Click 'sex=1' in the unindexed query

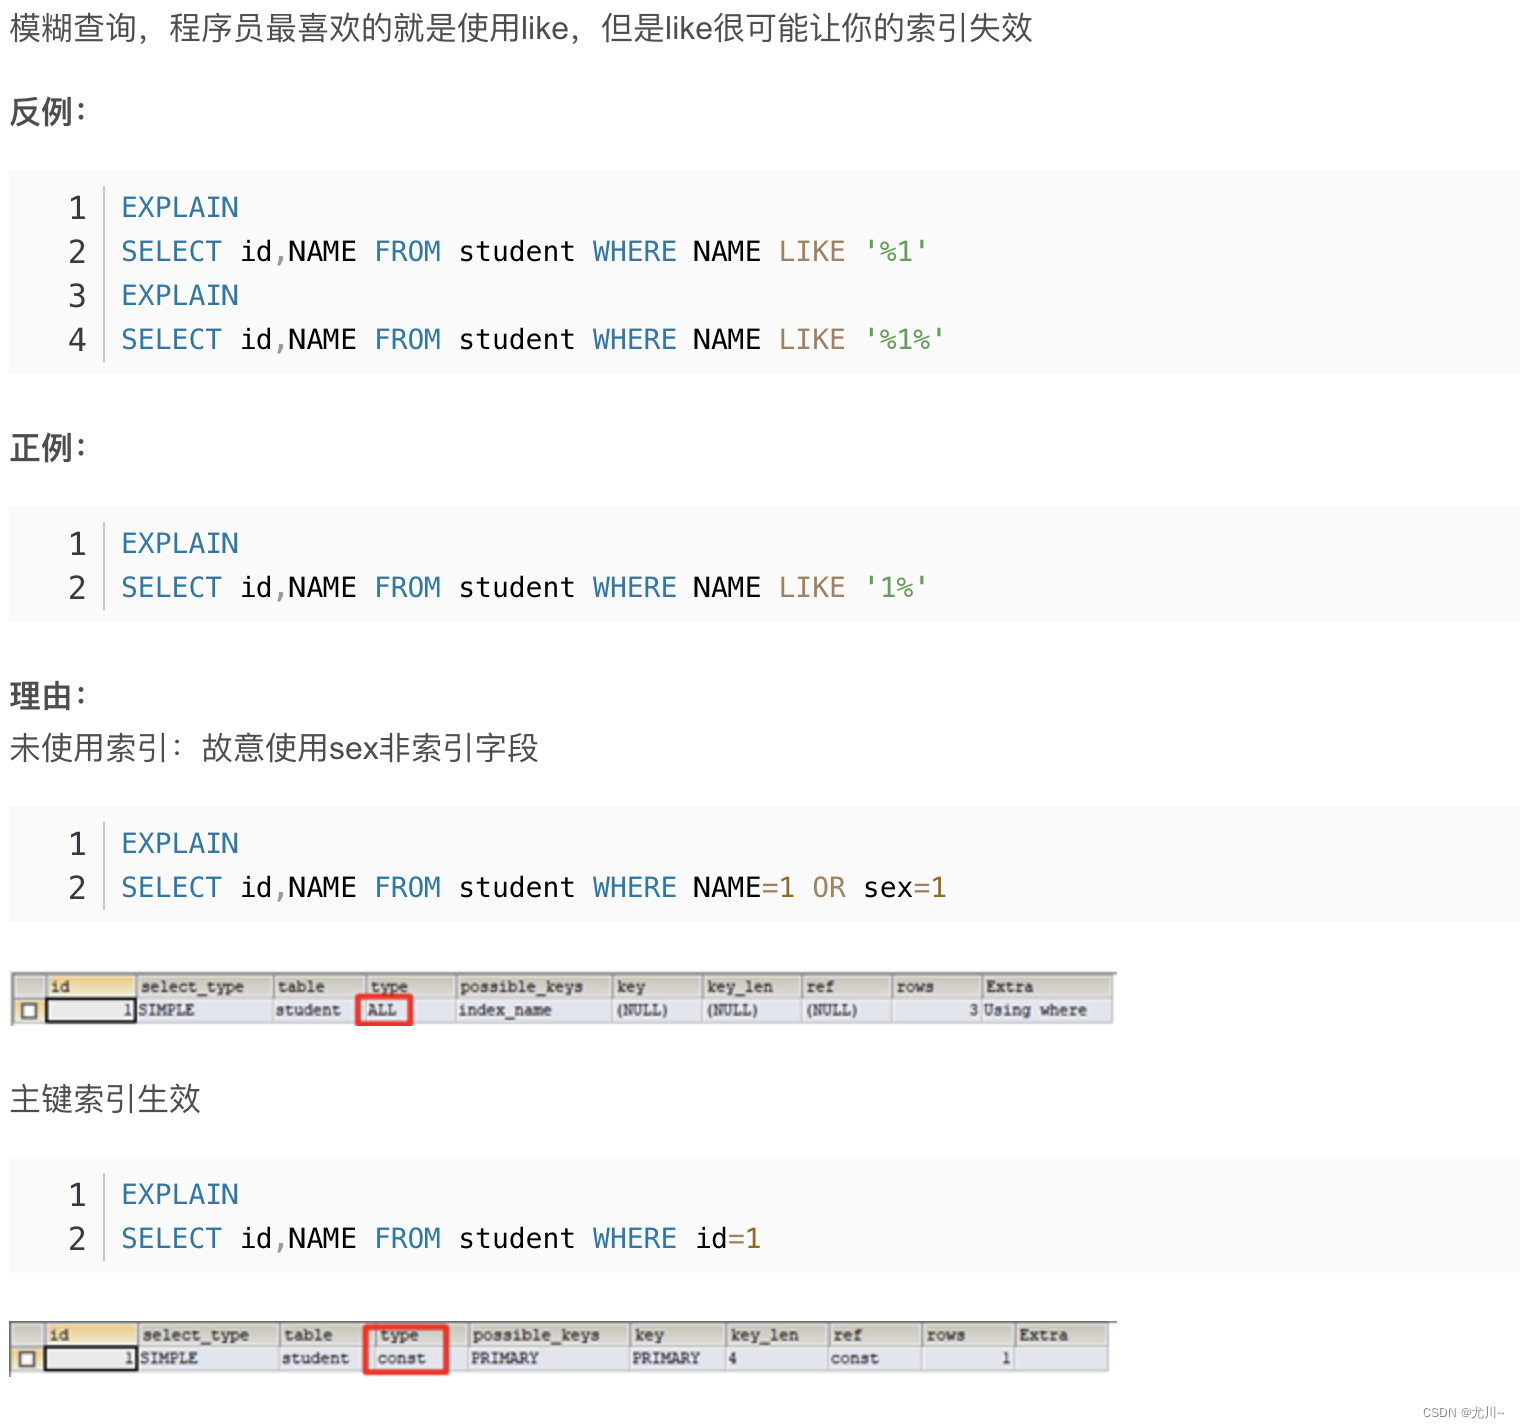[905, 888]
